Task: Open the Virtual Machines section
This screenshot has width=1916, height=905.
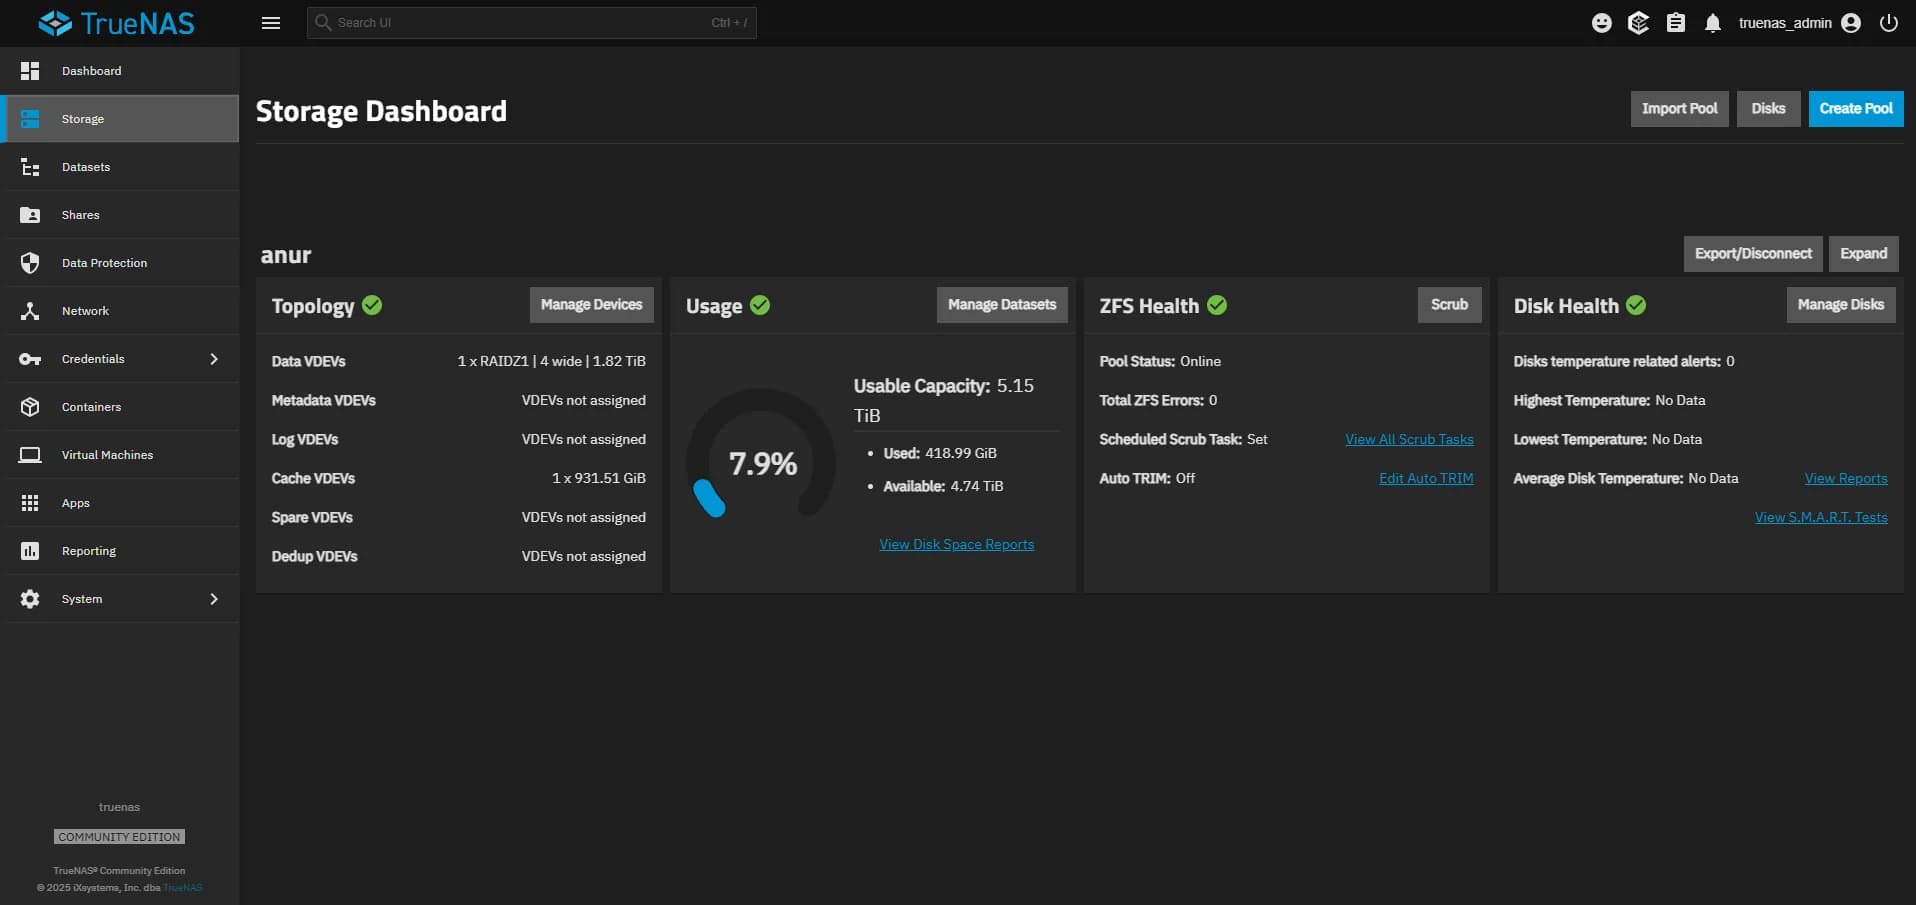Action: 107,454
